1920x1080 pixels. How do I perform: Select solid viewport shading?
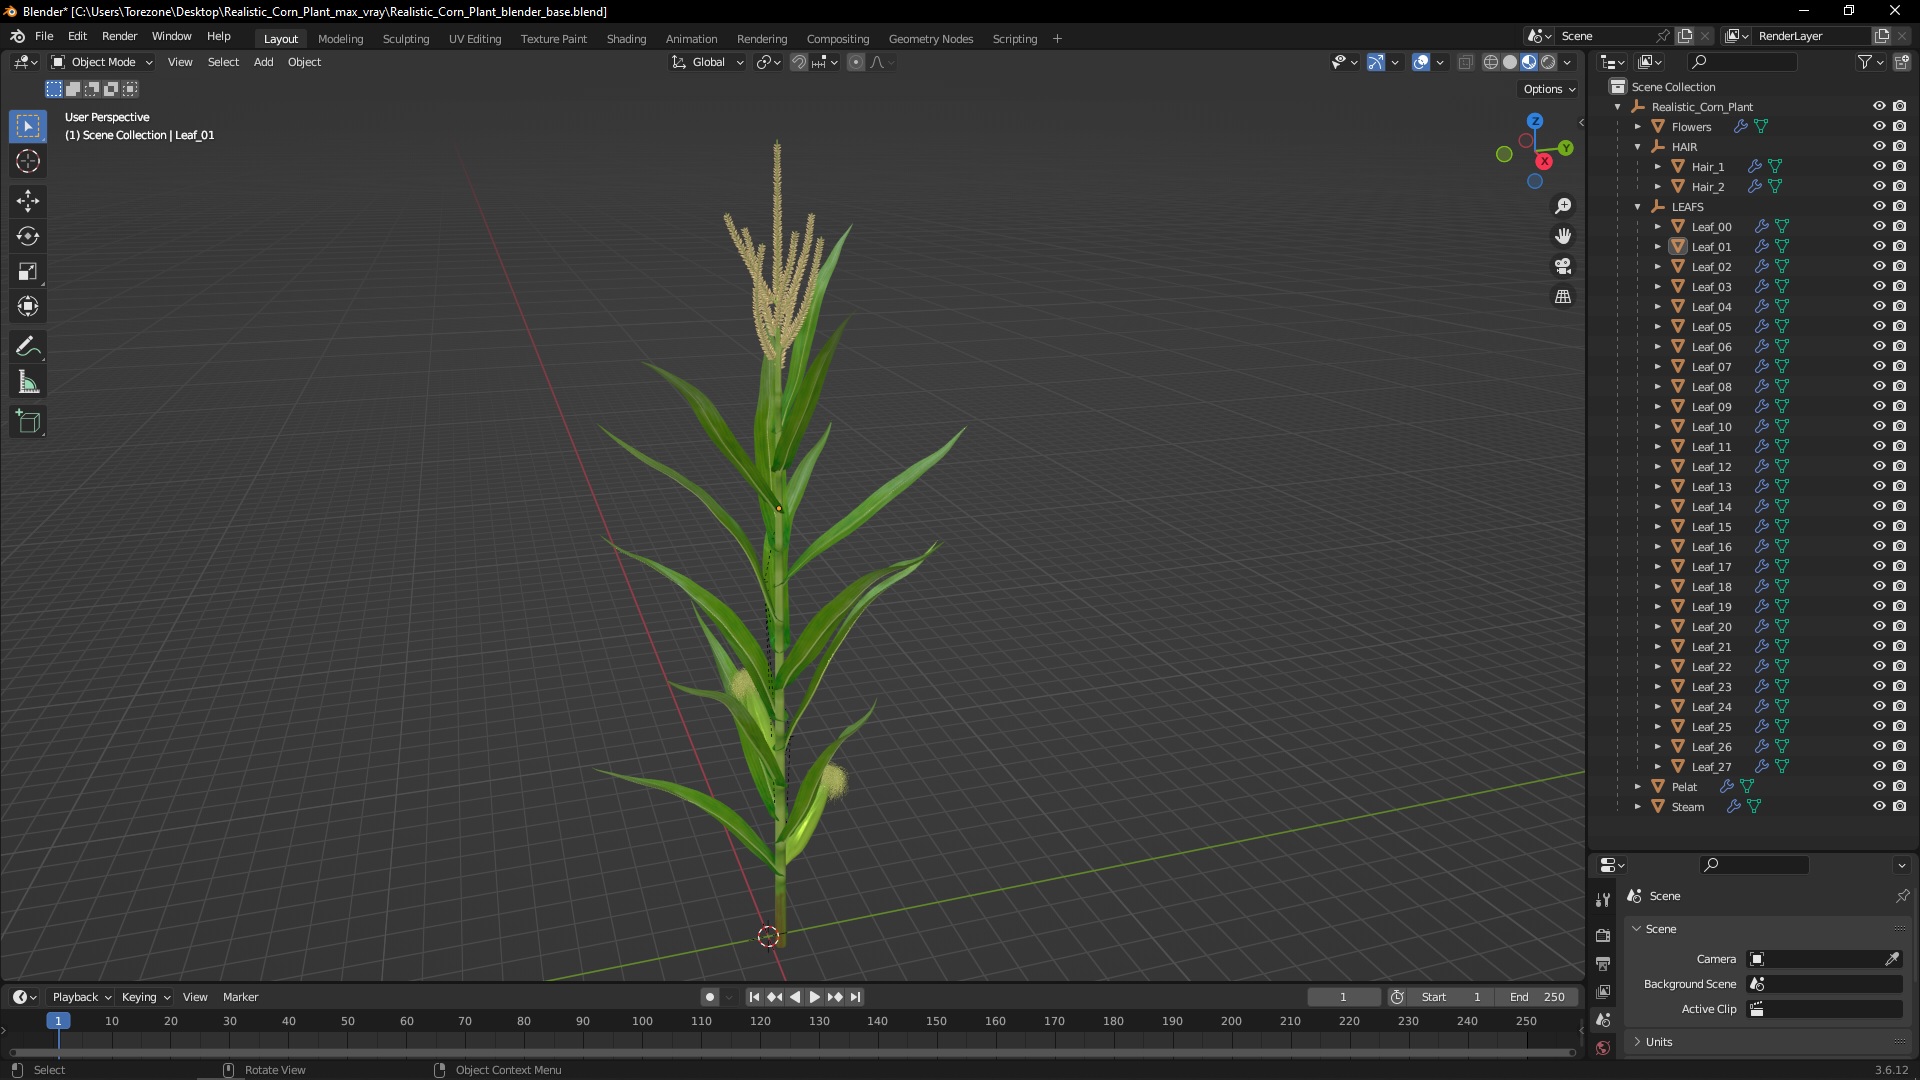(1510, 62)
